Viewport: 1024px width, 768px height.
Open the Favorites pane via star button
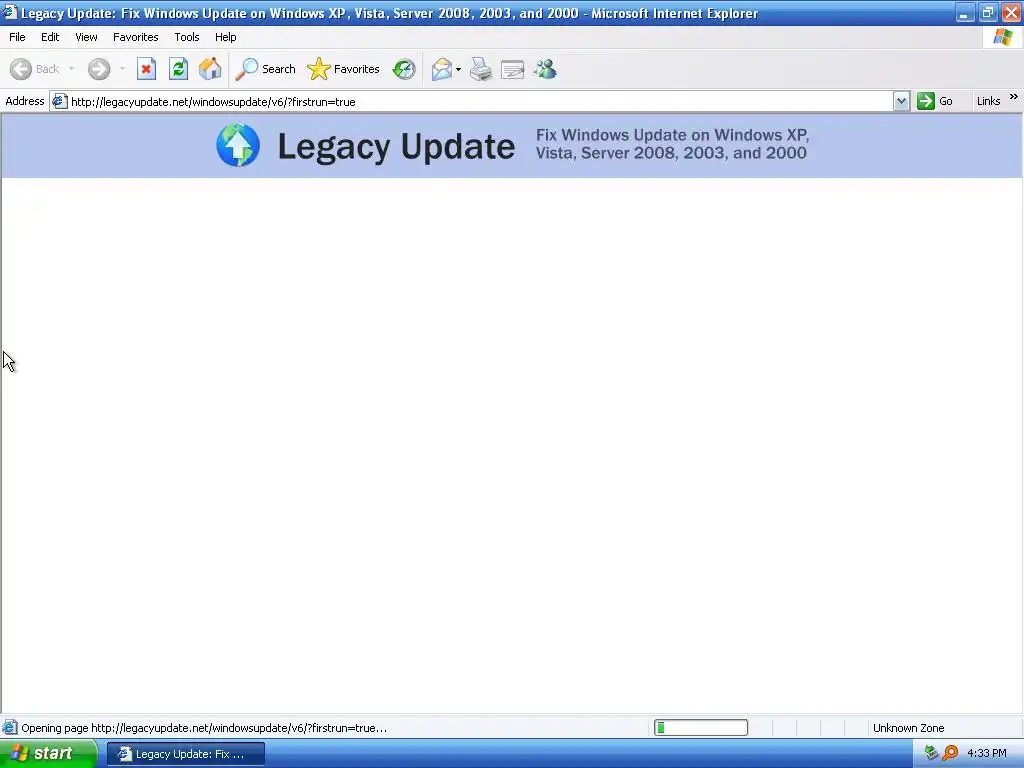coord(344,69)
